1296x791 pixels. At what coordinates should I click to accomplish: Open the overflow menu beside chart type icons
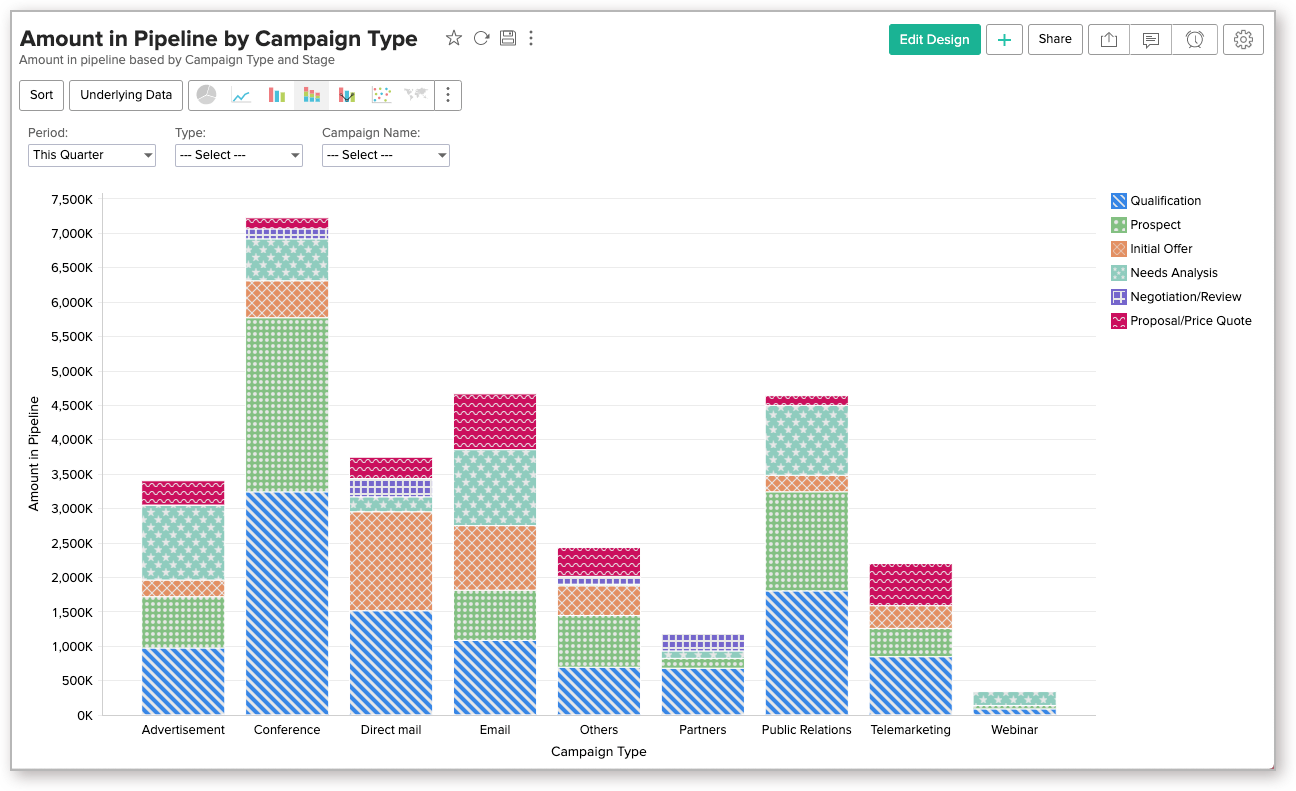[x=447, y=95]
